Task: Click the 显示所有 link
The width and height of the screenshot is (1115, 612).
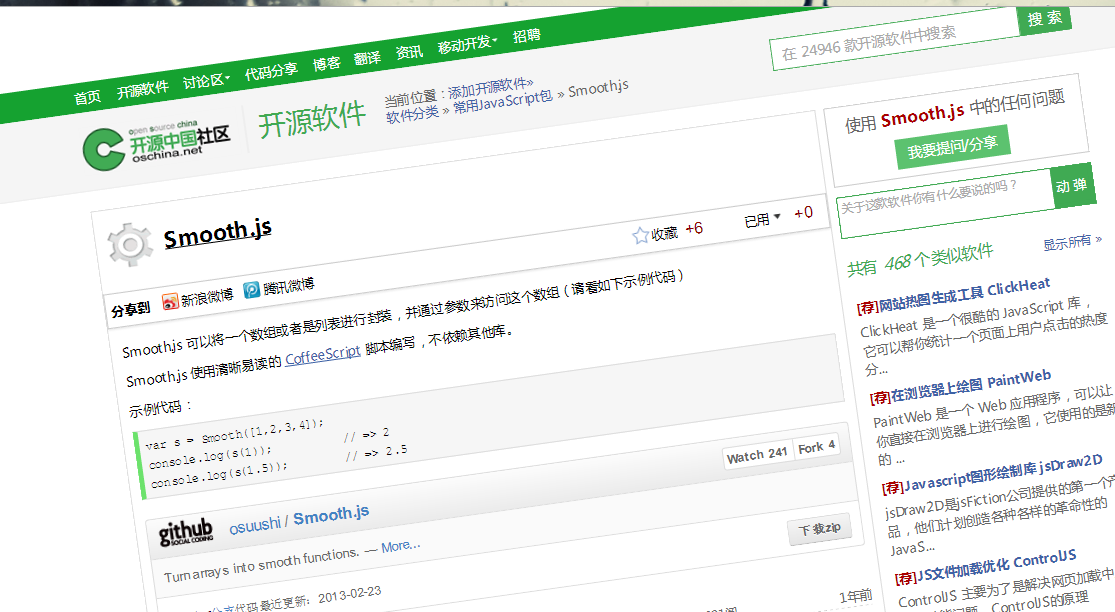Action: pos(1072,242)
